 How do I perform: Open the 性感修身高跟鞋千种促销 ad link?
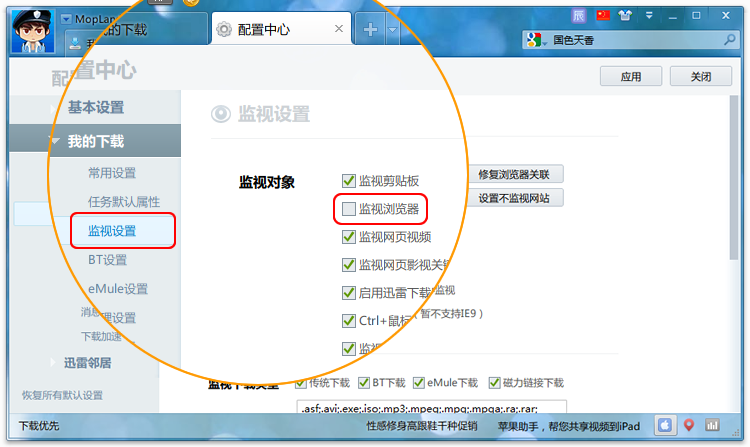tap(422, 425)
